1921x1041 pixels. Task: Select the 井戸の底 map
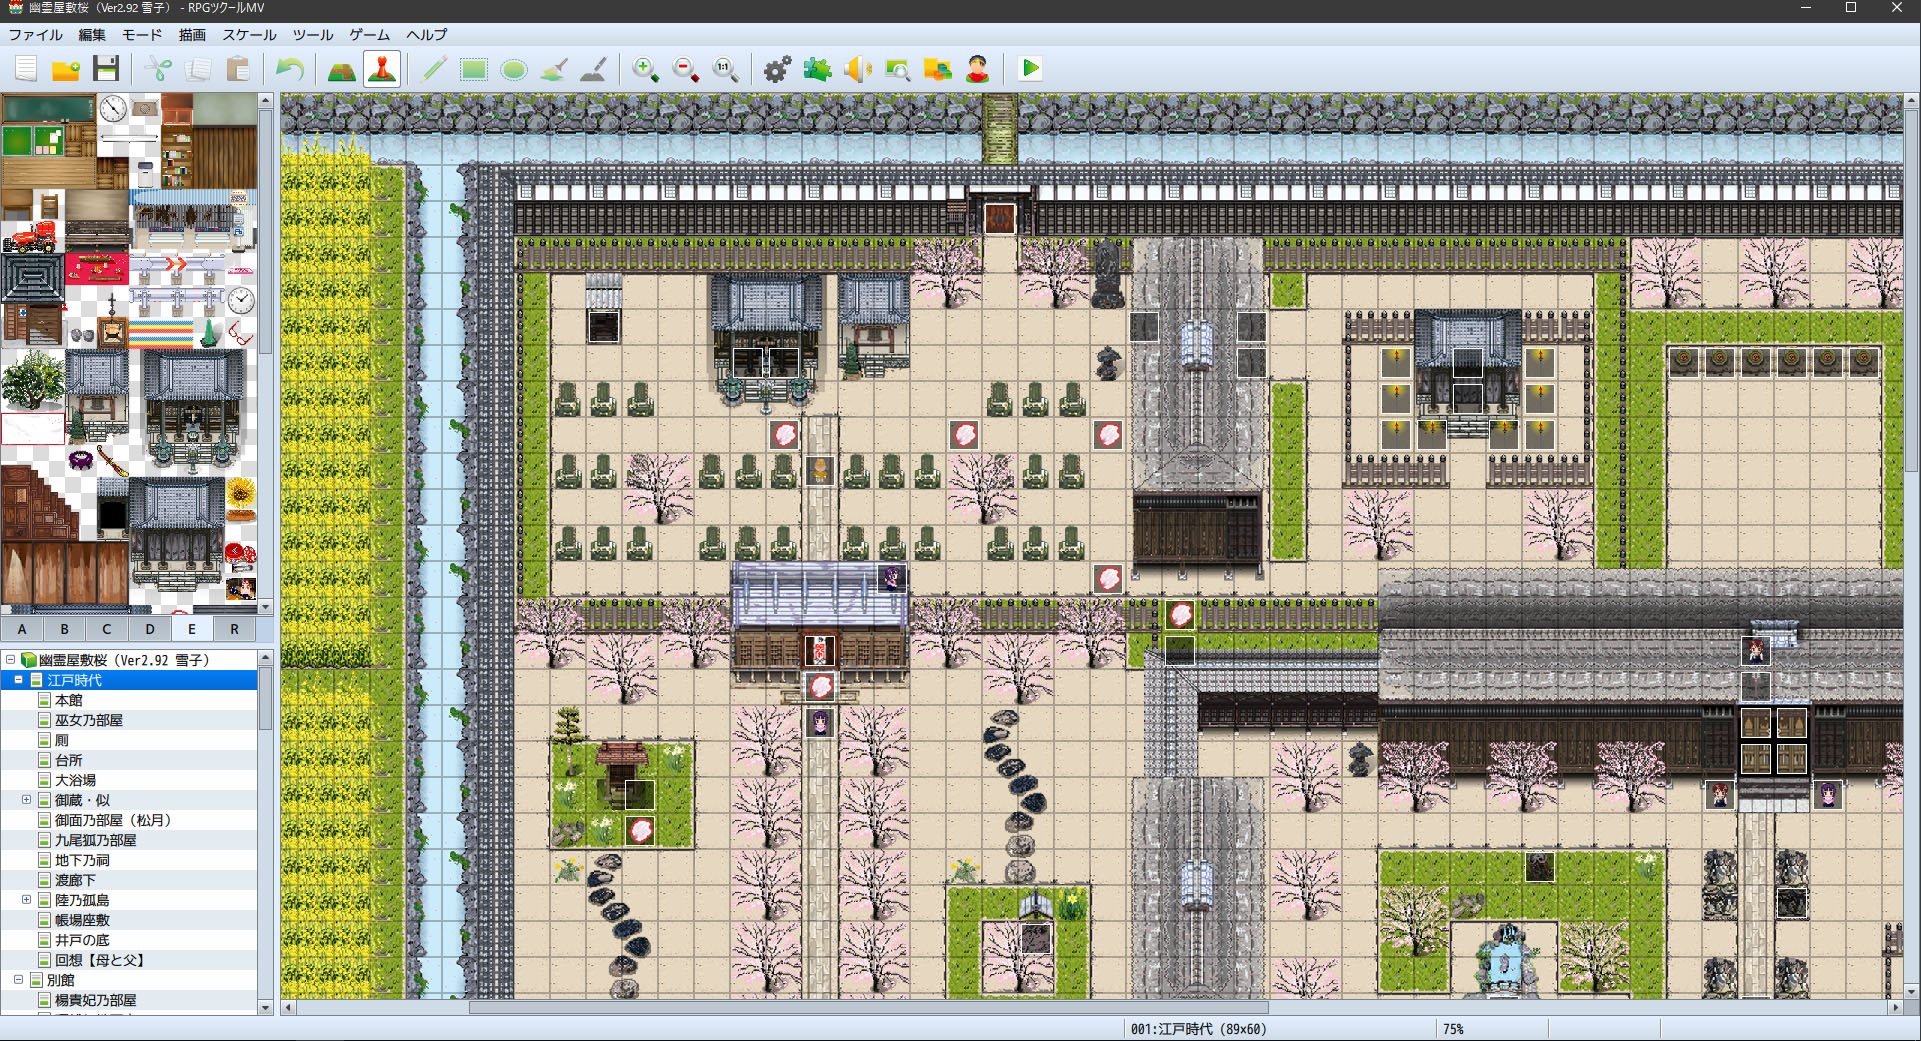[82, 940]
